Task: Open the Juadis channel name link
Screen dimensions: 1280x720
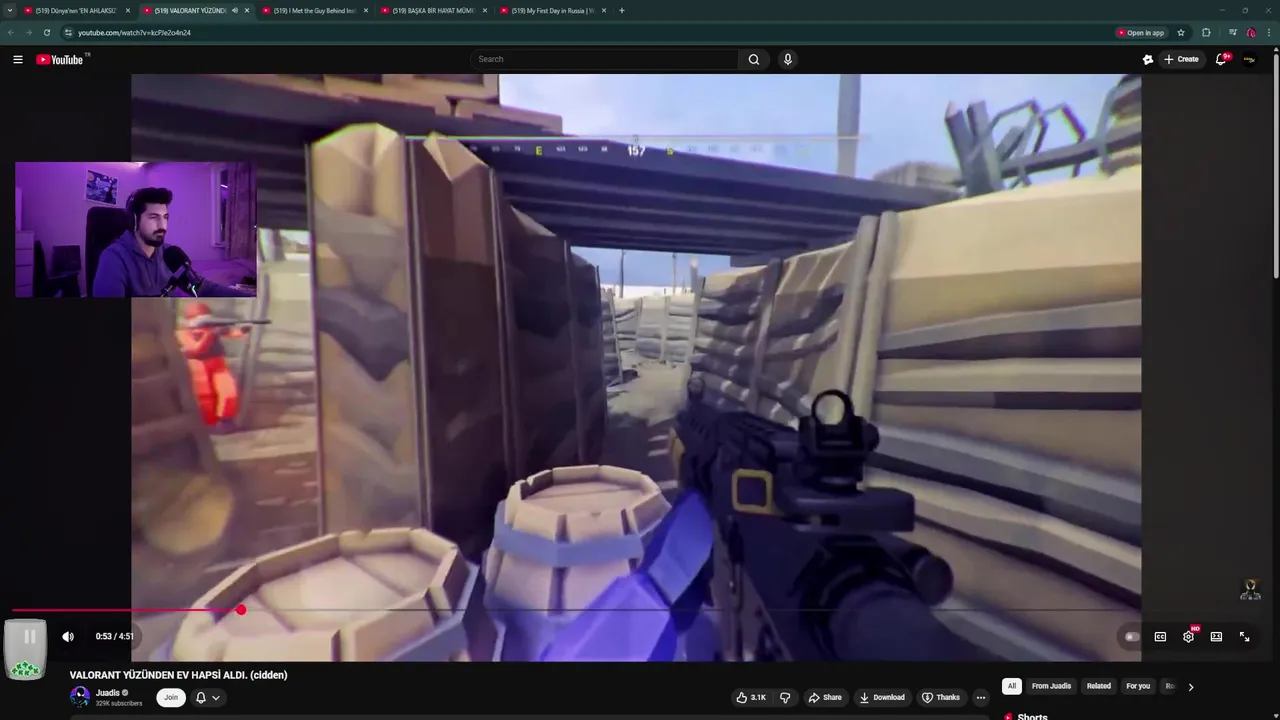Action: (108, 692)
